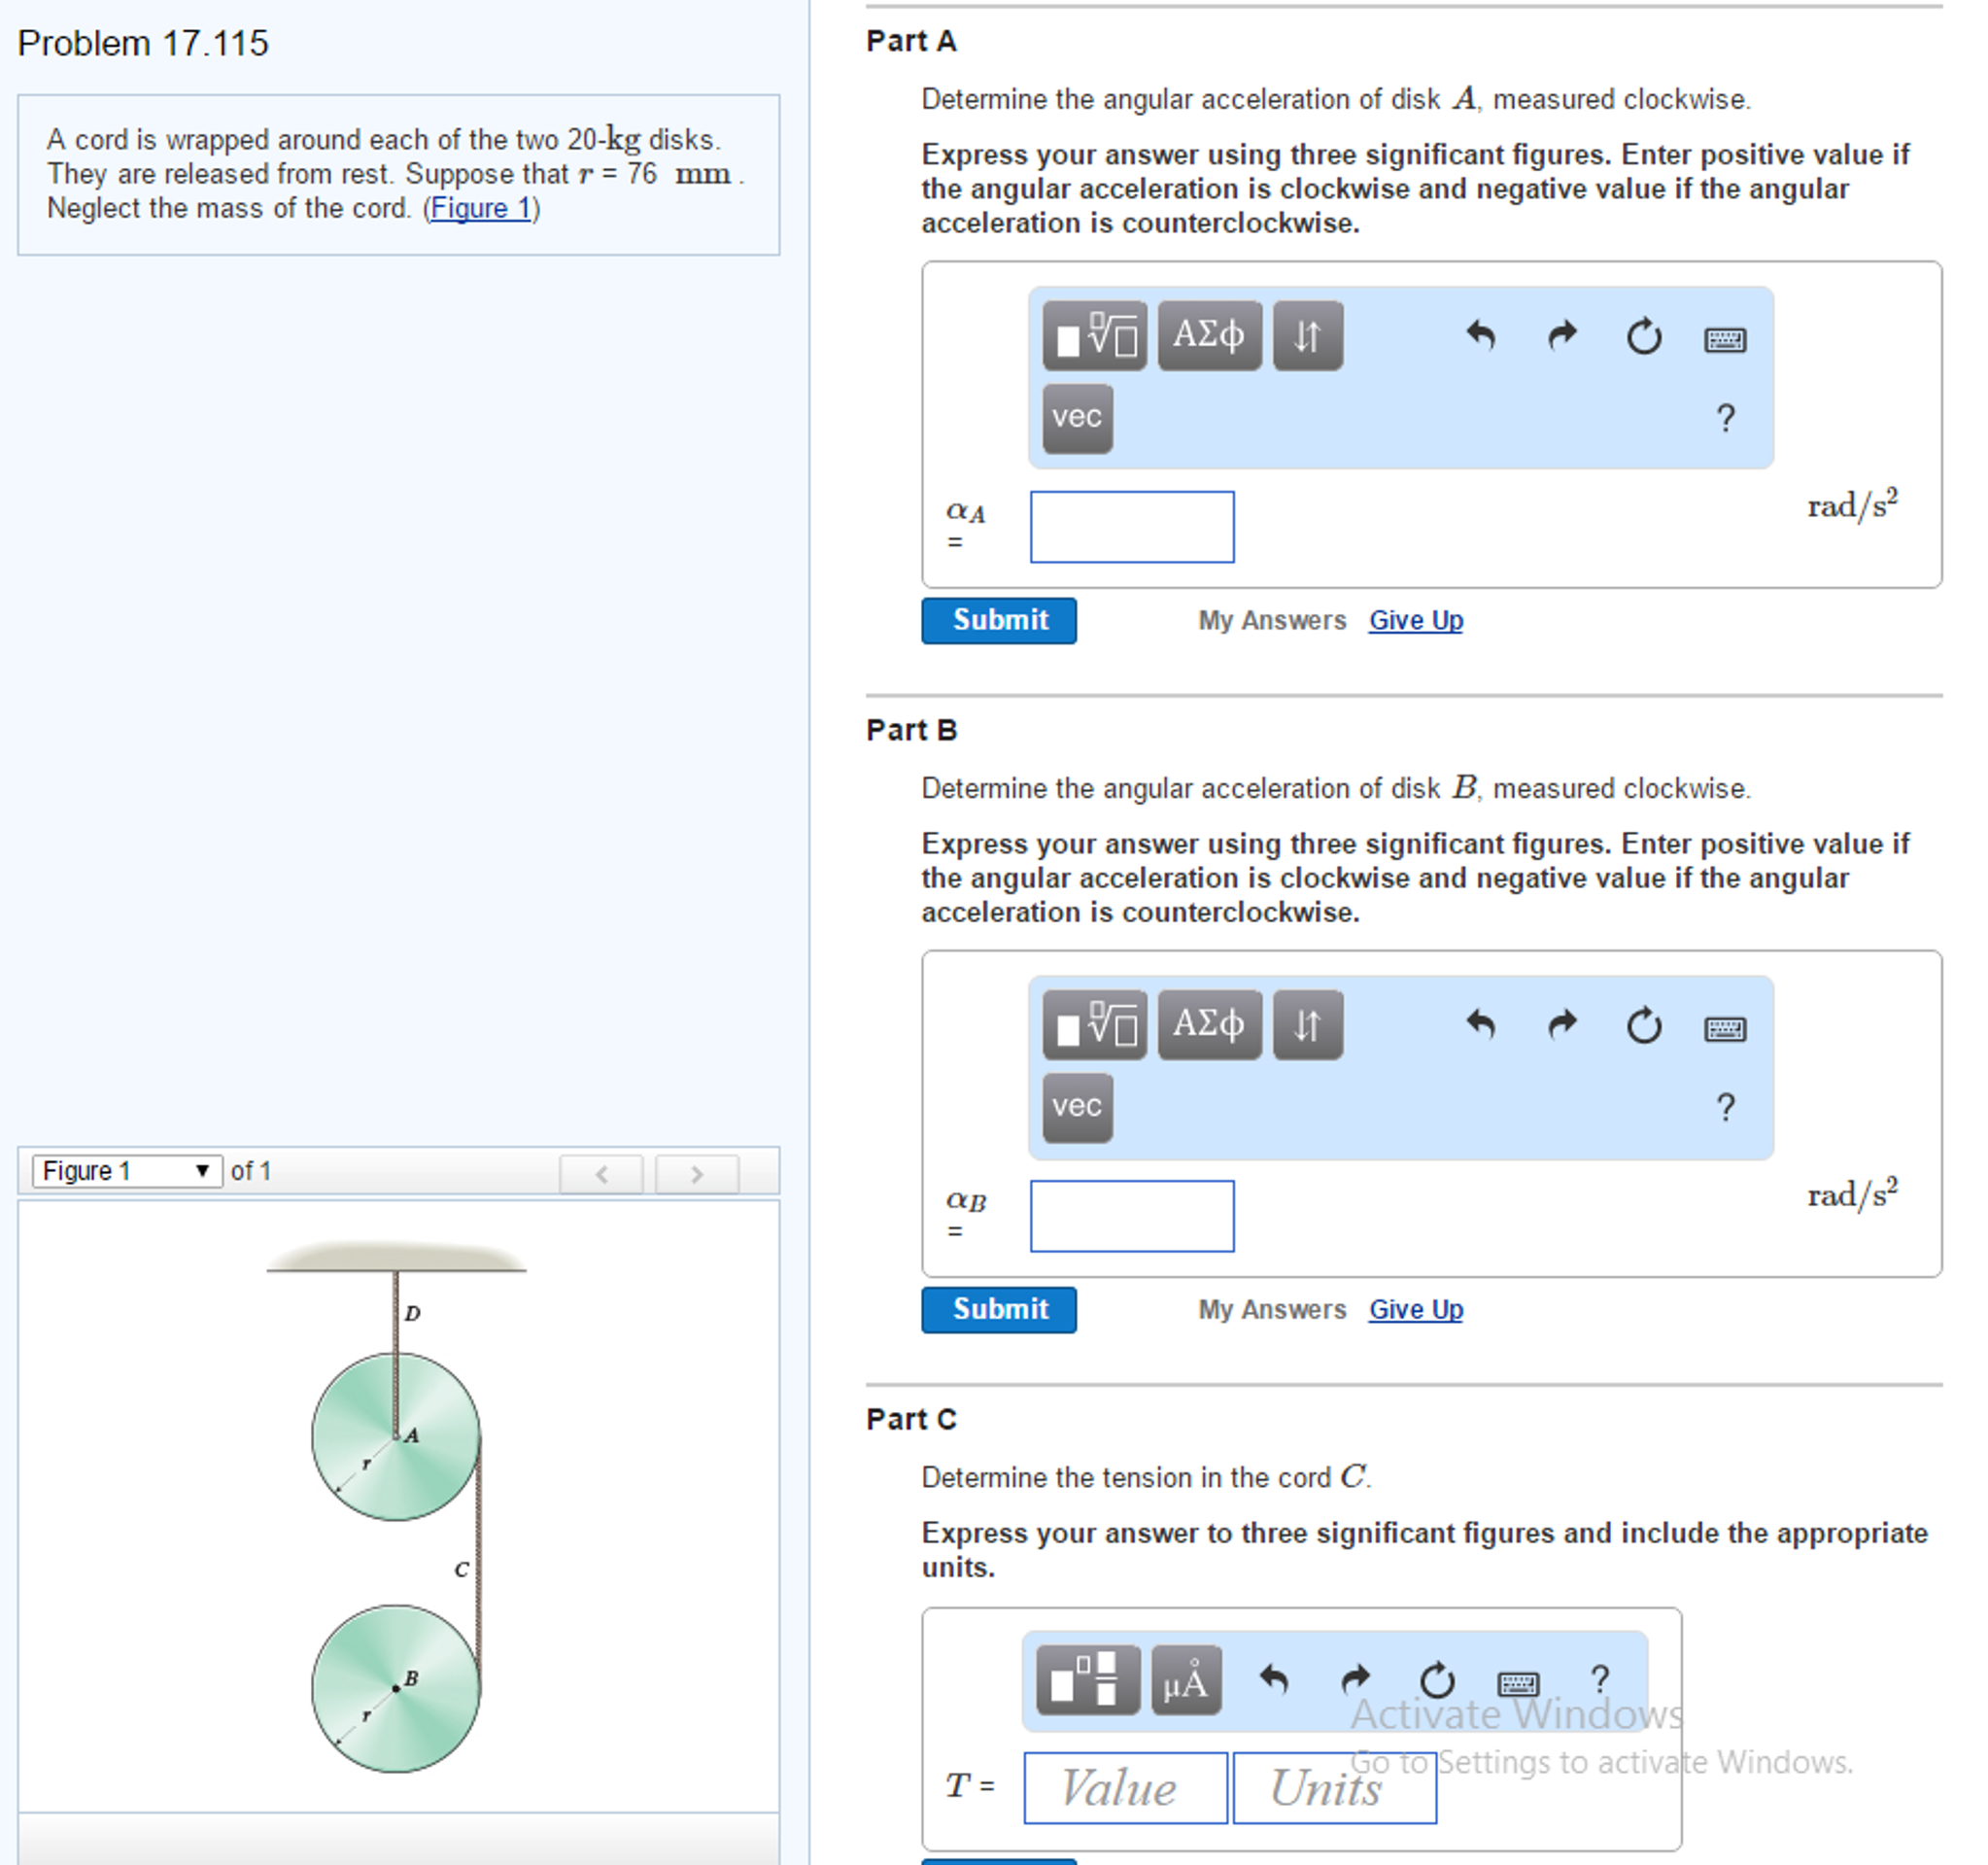Click the redo arrow in Part B toolbar

pos(1562,1025)
